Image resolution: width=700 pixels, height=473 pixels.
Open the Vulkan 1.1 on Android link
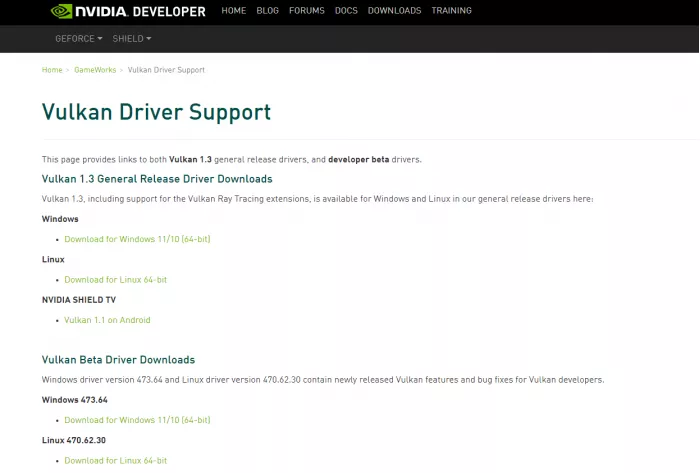(x=107, y=320)
